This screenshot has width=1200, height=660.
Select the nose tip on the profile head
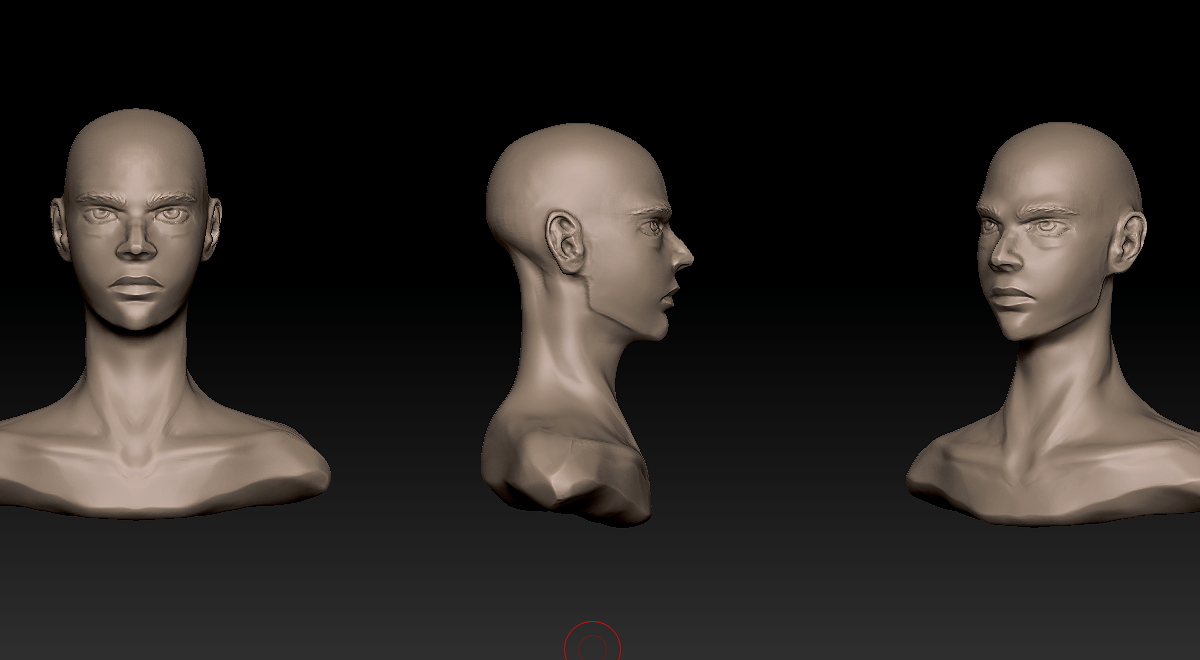[x=685, y=259]
